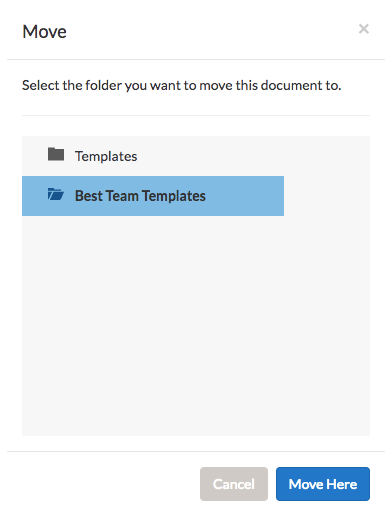Click the highlighted blue row's right edge
Screen dimensions: 388x517
click(279, 196)
